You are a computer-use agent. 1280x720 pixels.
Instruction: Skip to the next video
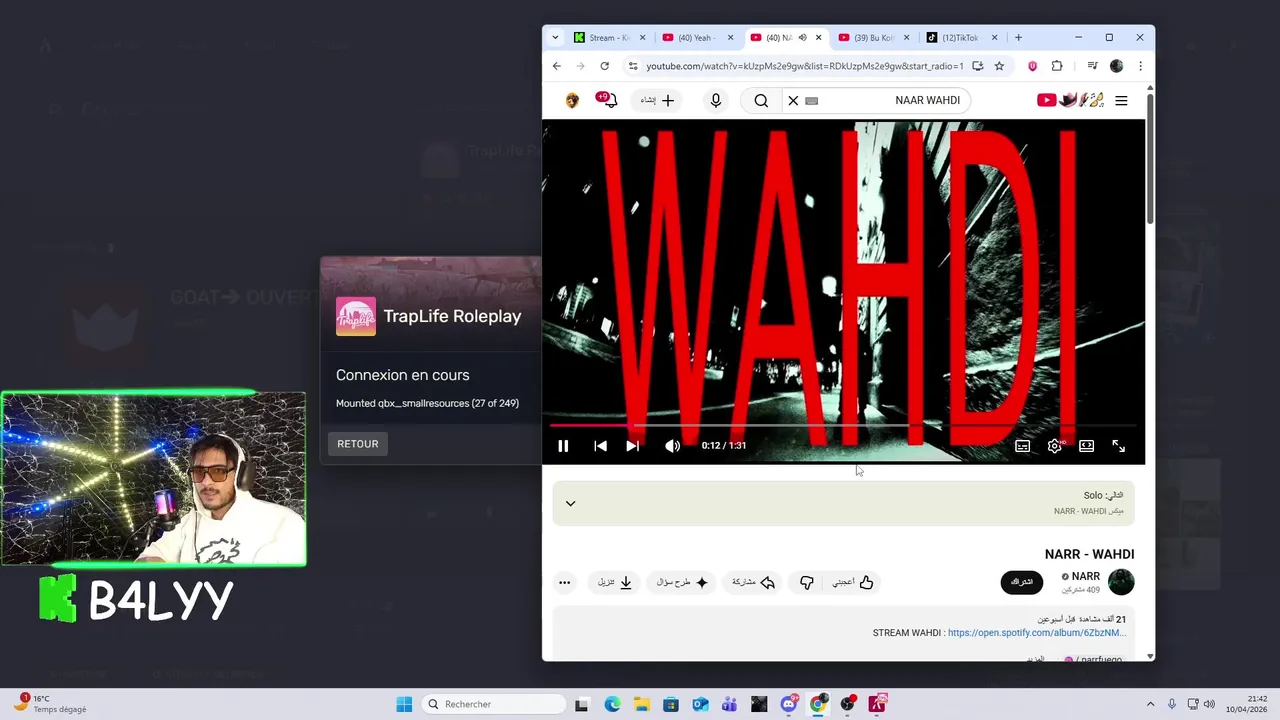(632, 446)
